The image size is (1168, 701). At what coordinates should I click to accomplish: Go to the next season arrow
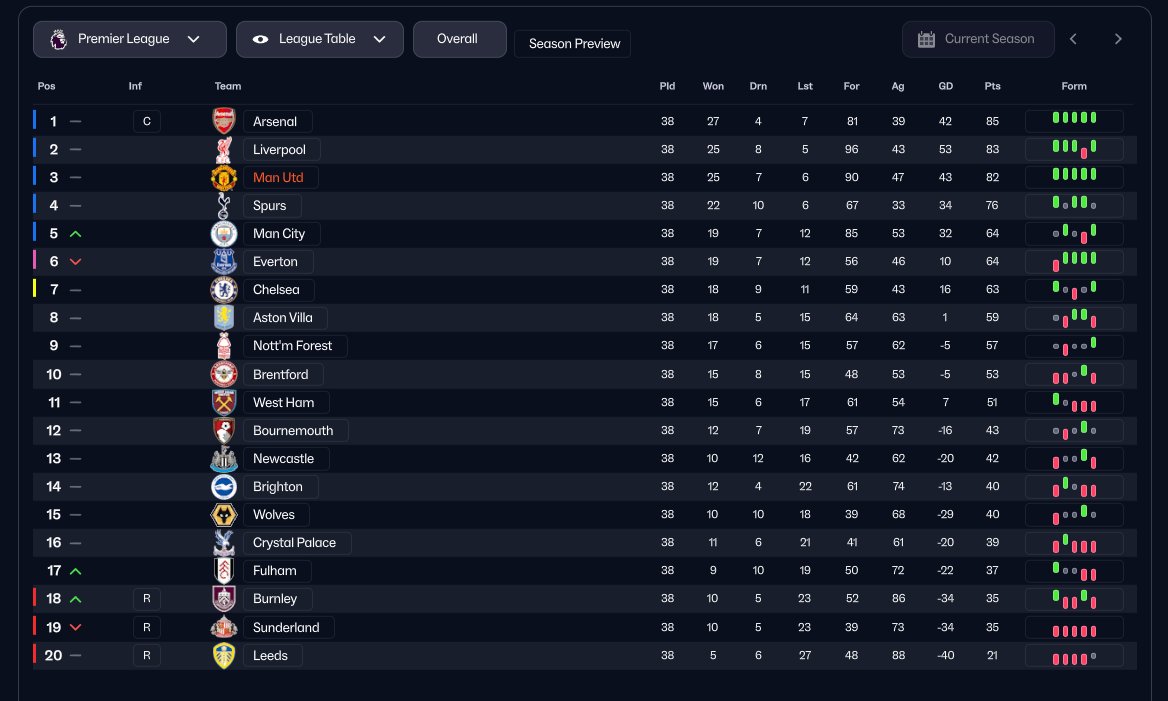pos(1118,39)
